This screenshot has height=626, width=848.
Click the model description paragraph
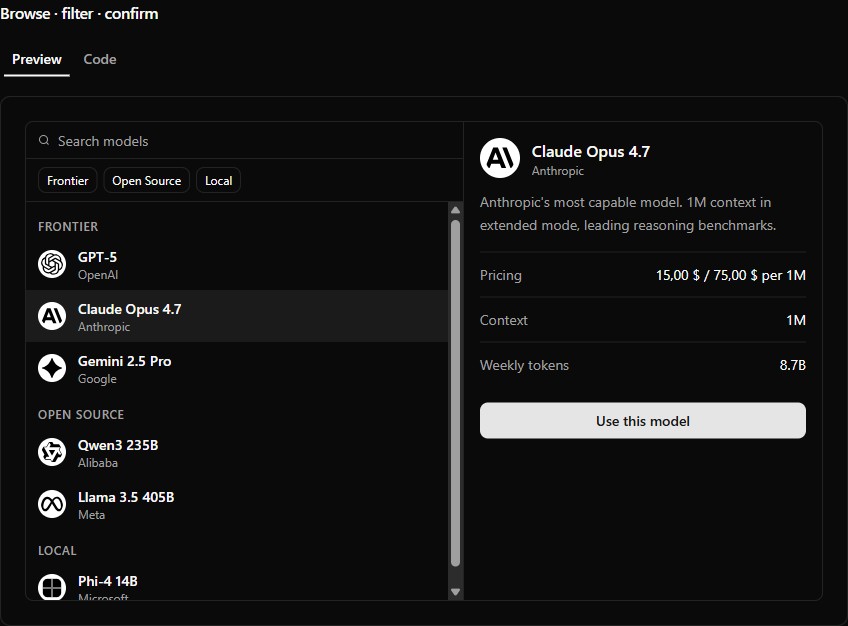[x=628, y=214]
